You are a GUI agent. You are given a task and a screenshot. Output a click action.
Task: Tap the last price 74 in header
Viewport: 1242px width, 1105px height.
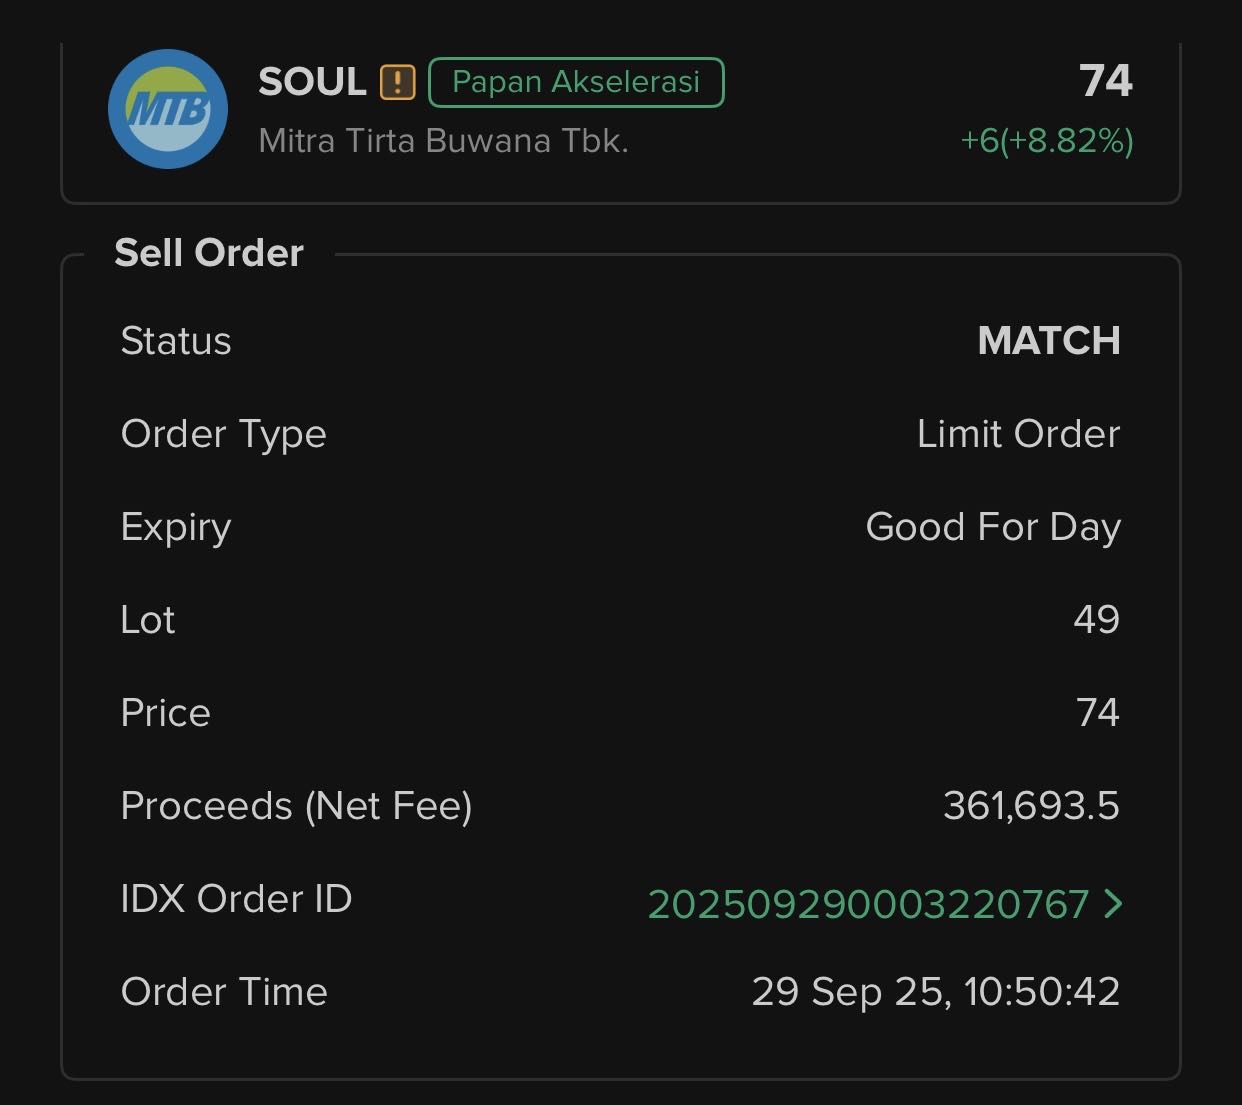tap(1105, 81)
